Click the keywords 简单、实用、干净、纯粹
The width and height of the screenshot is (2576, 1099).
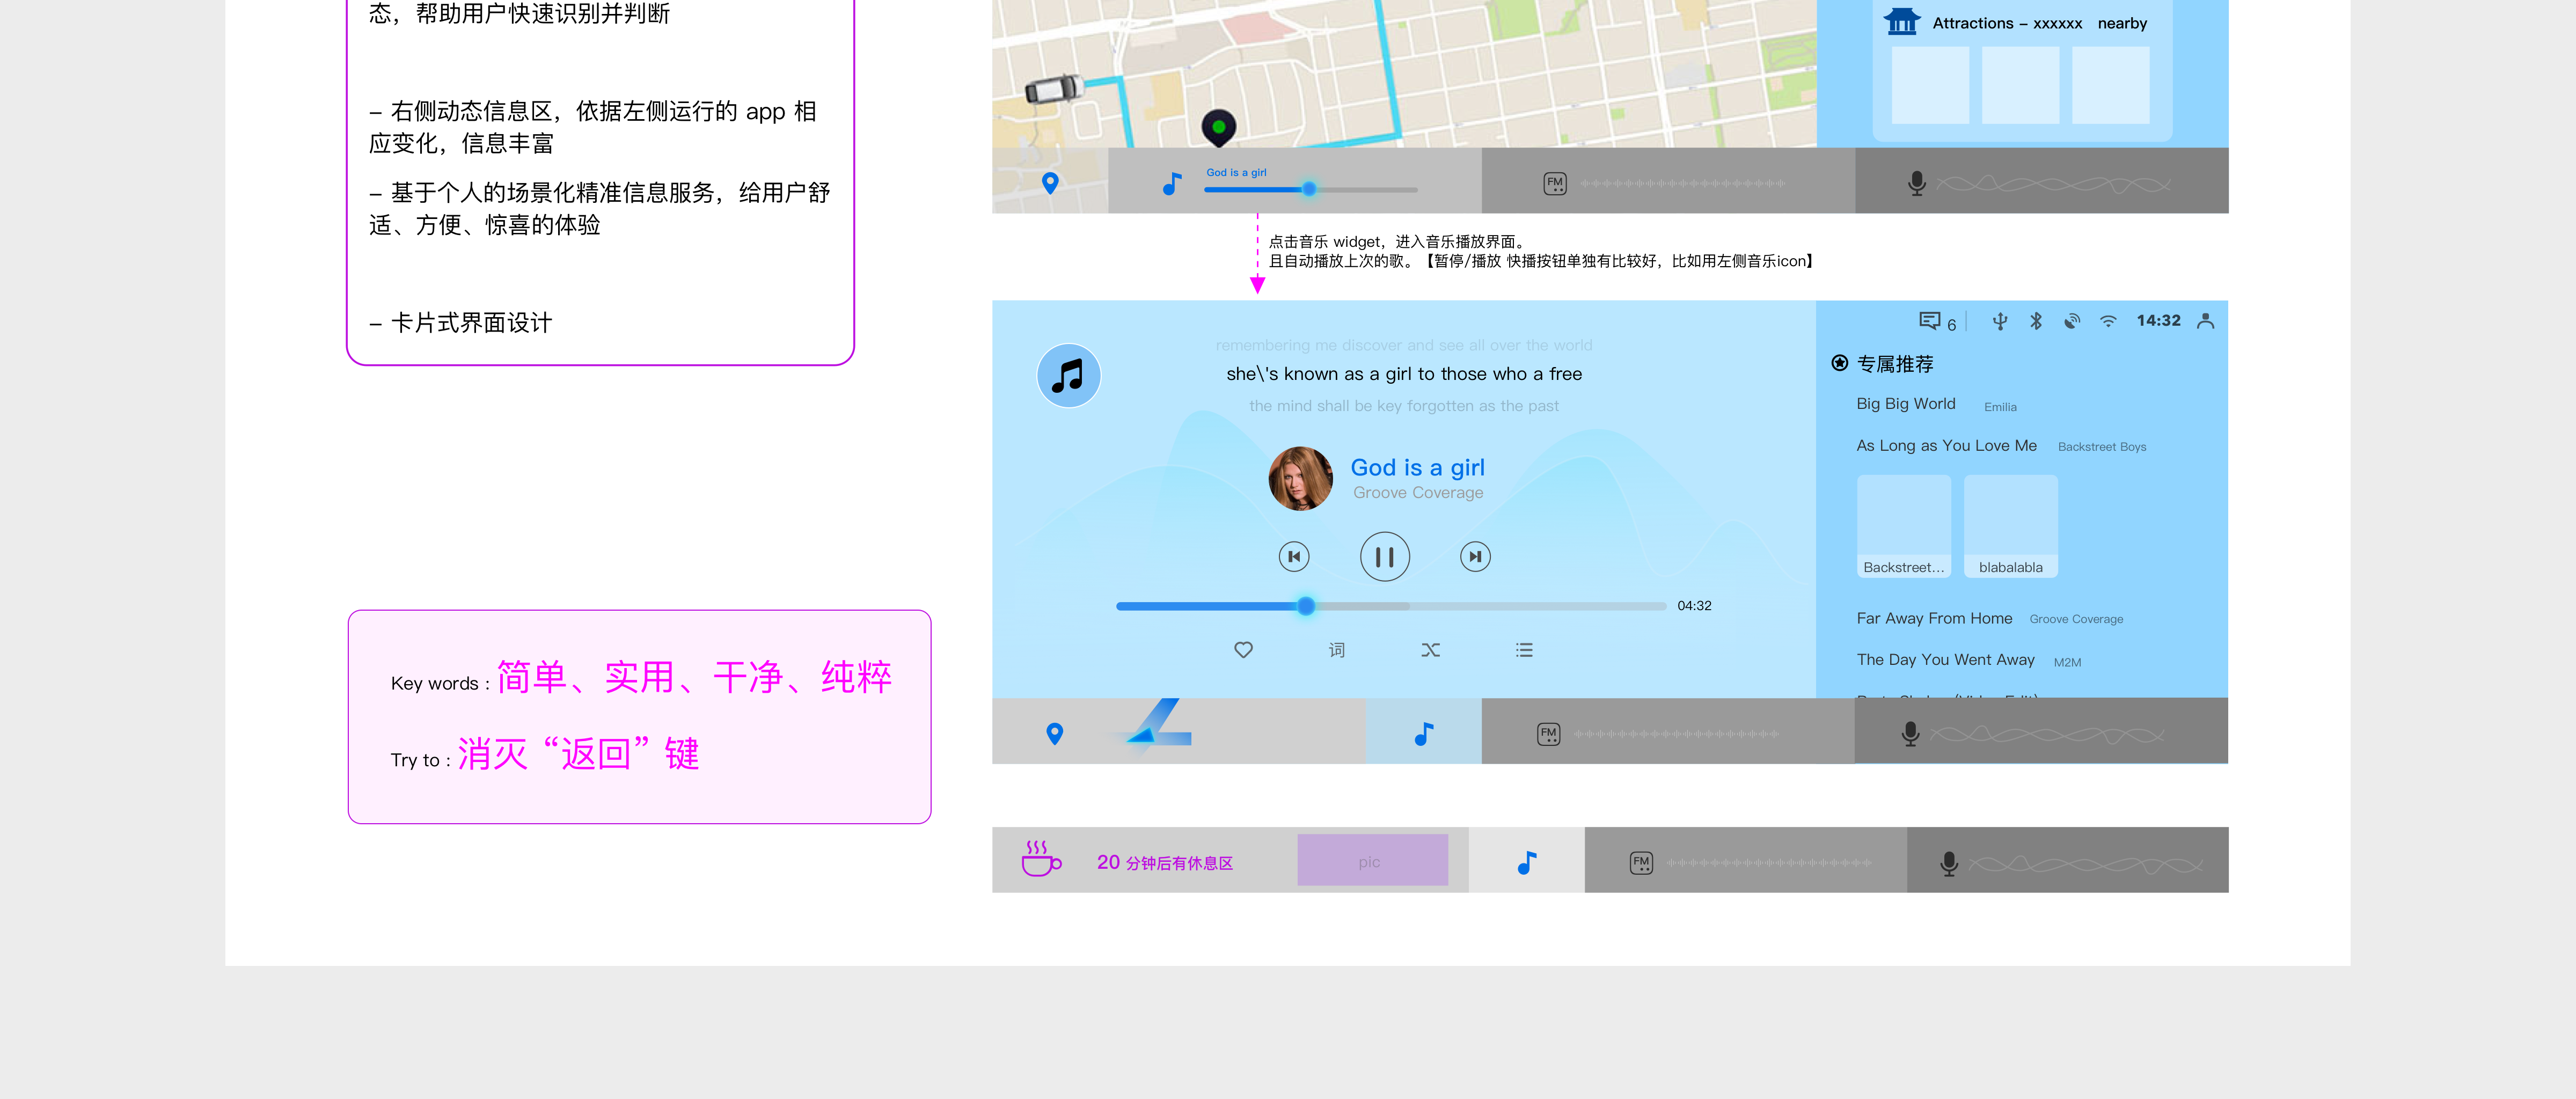tap(694, 677)
